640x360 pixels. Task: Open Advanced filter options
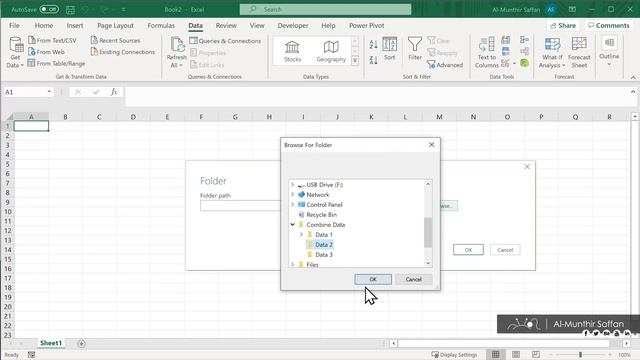coord(445,65)
